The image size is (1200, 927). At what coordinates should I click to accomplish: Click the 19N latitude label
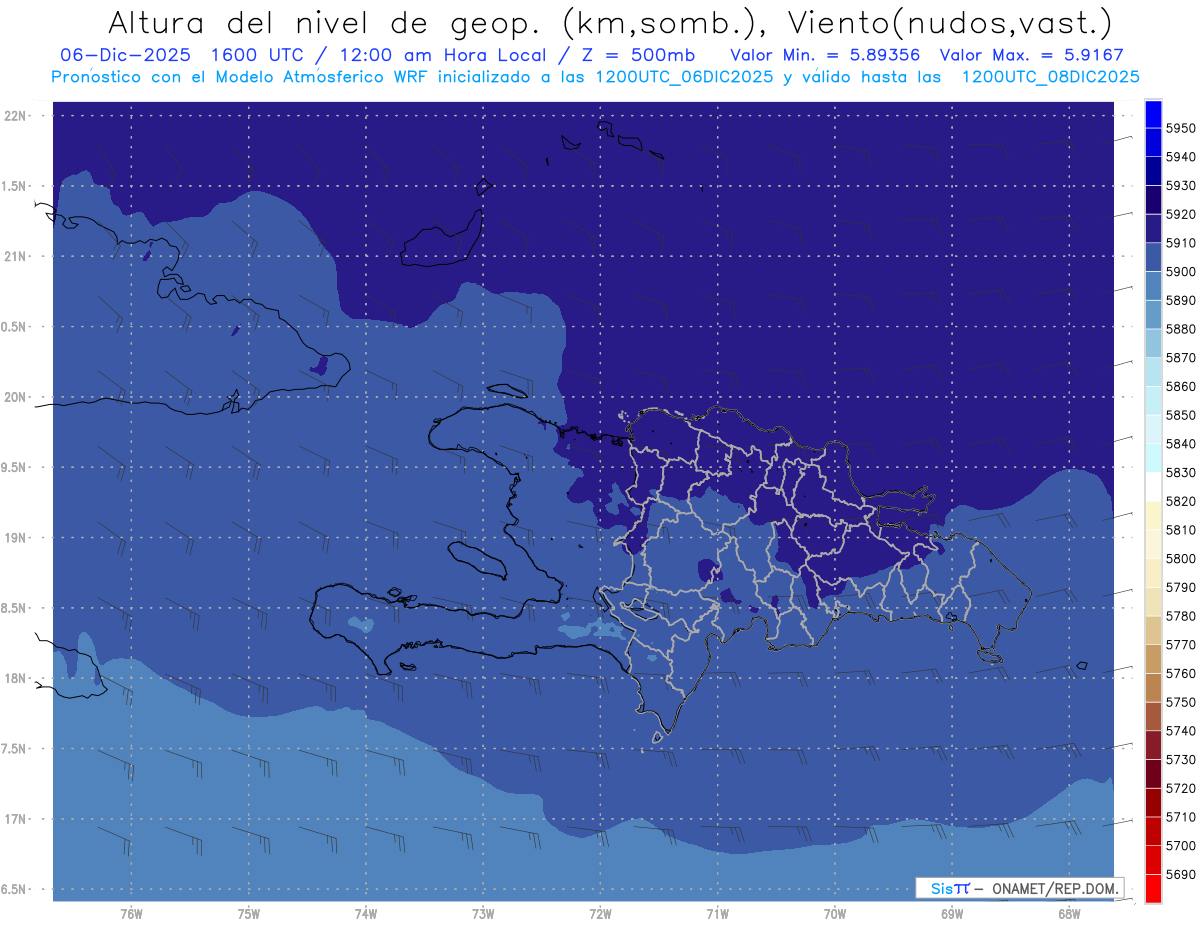click(x=17, y=538)
